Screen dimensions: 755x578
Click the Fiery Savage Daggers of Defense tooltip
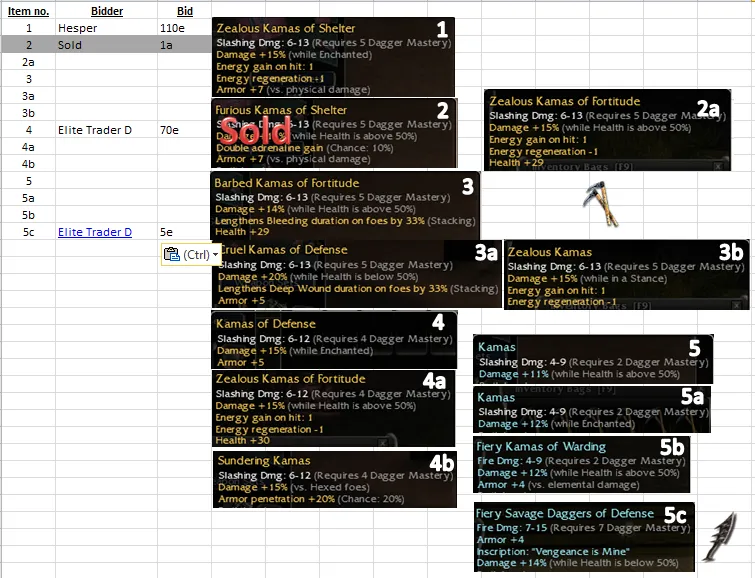[585, 536]
